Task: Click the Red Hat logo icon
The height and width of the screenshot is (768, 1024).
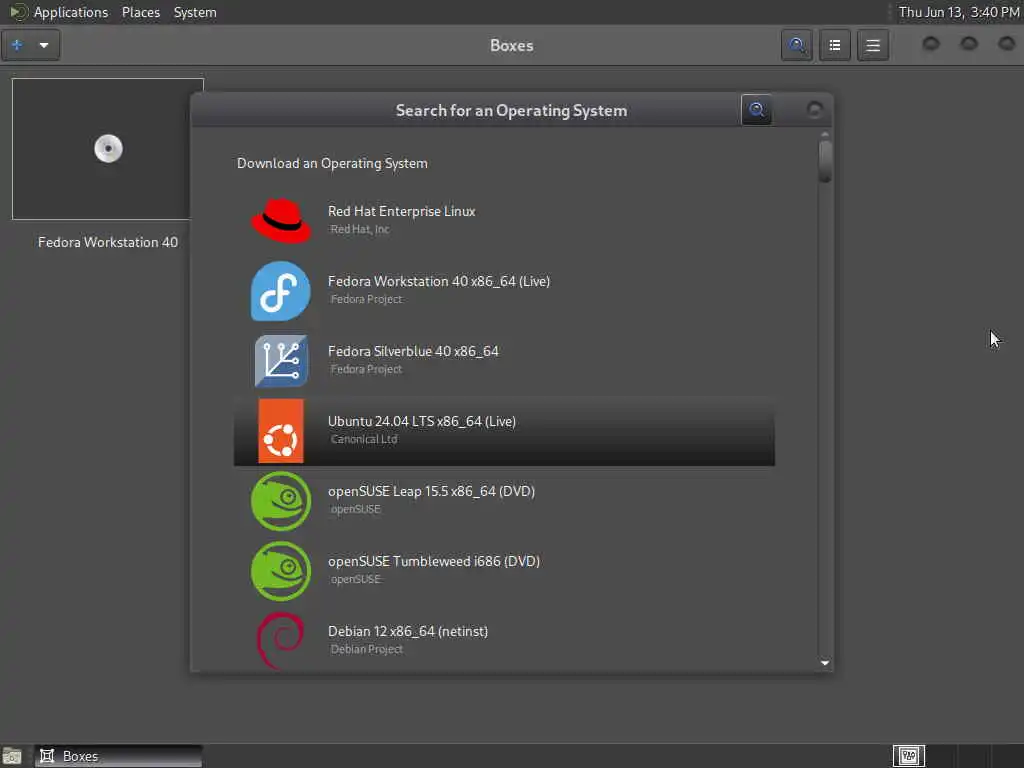Action: point(281,221)
